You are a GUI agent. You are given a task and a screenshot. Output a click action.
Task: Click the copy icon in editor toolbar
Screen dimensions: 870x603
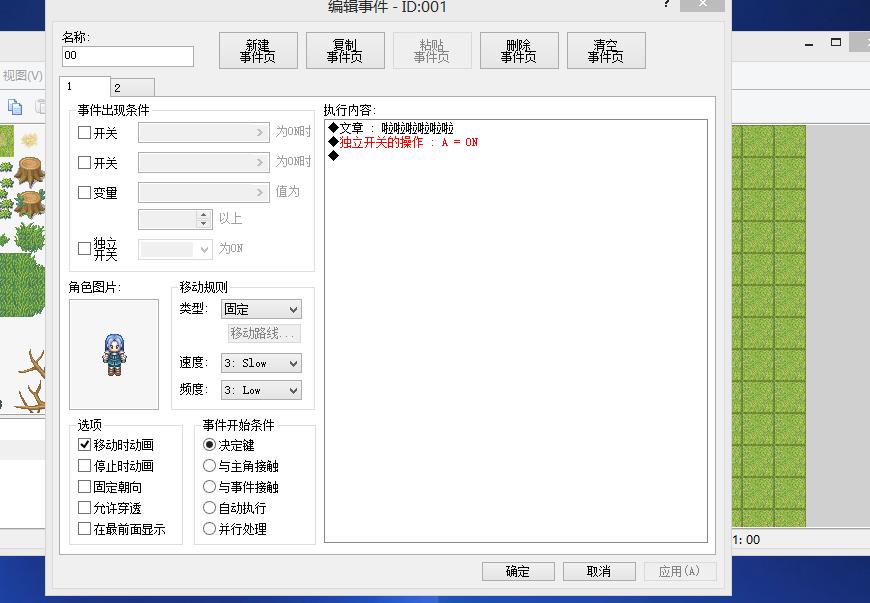15,106
